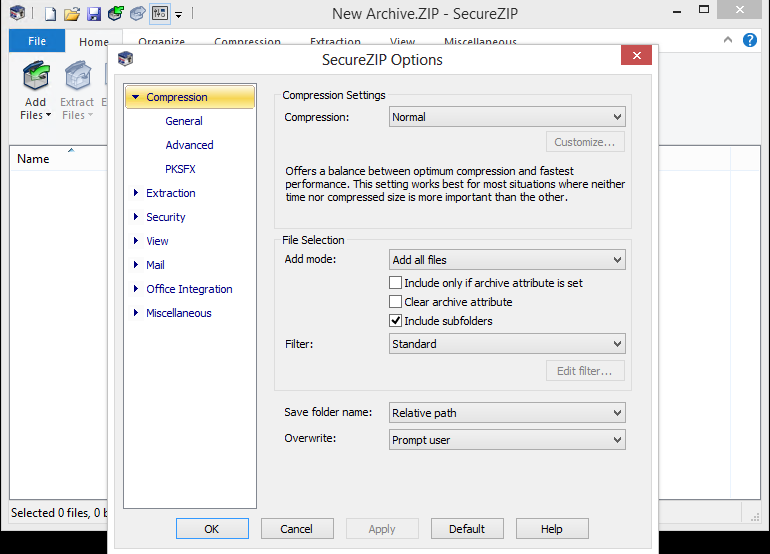Screen dimensions: 770x554
Task: Click the new archive icon in quick access toolbar
Action: 50,14
